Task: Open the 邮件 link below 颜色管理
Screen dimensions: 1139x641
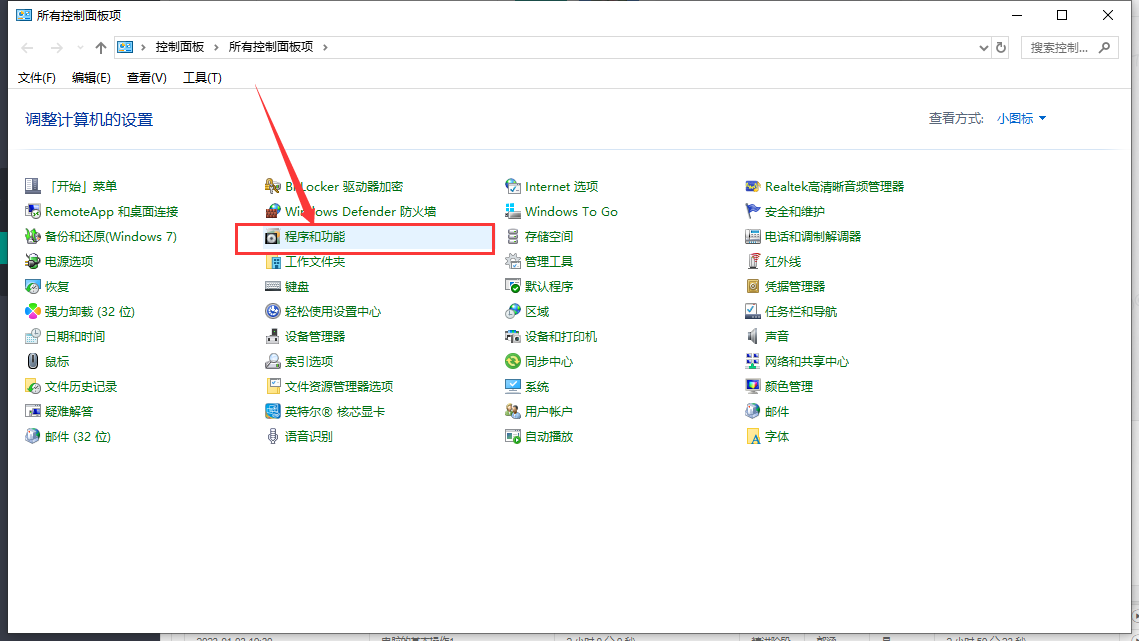Action: [777, 411]
